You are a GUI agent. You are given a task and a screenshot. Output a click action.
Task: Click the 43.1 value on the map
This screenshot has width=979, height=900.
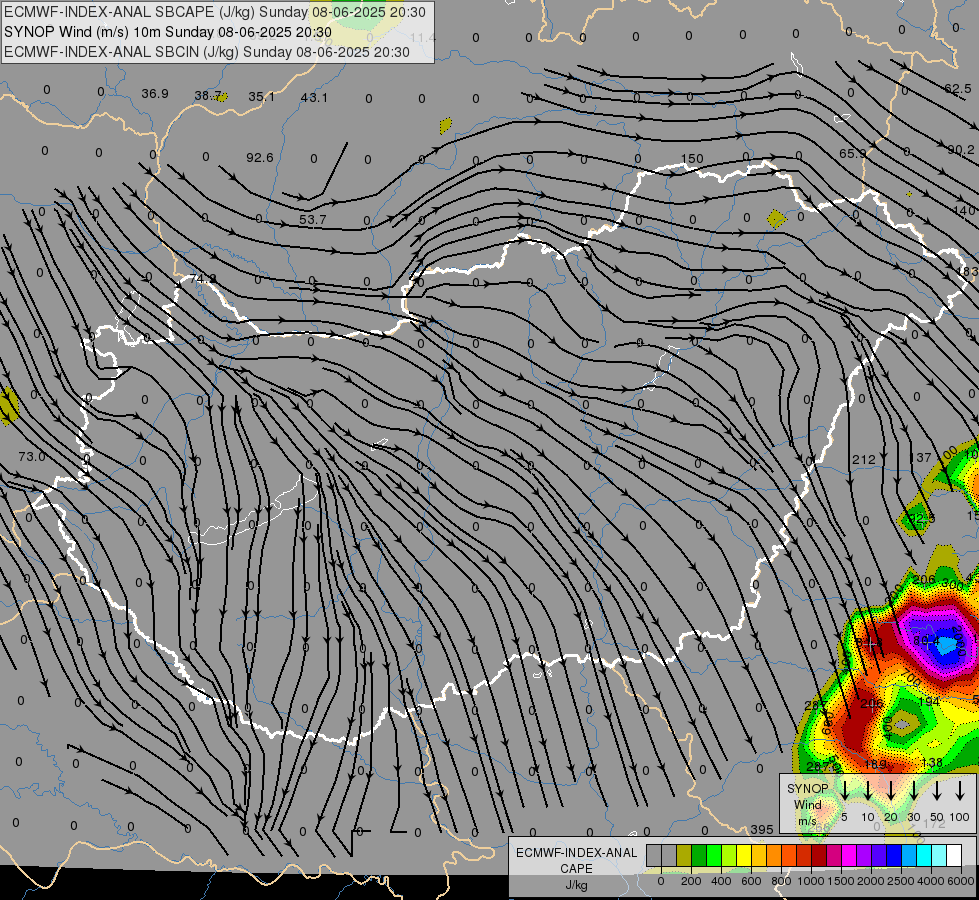tap(313, 97)
